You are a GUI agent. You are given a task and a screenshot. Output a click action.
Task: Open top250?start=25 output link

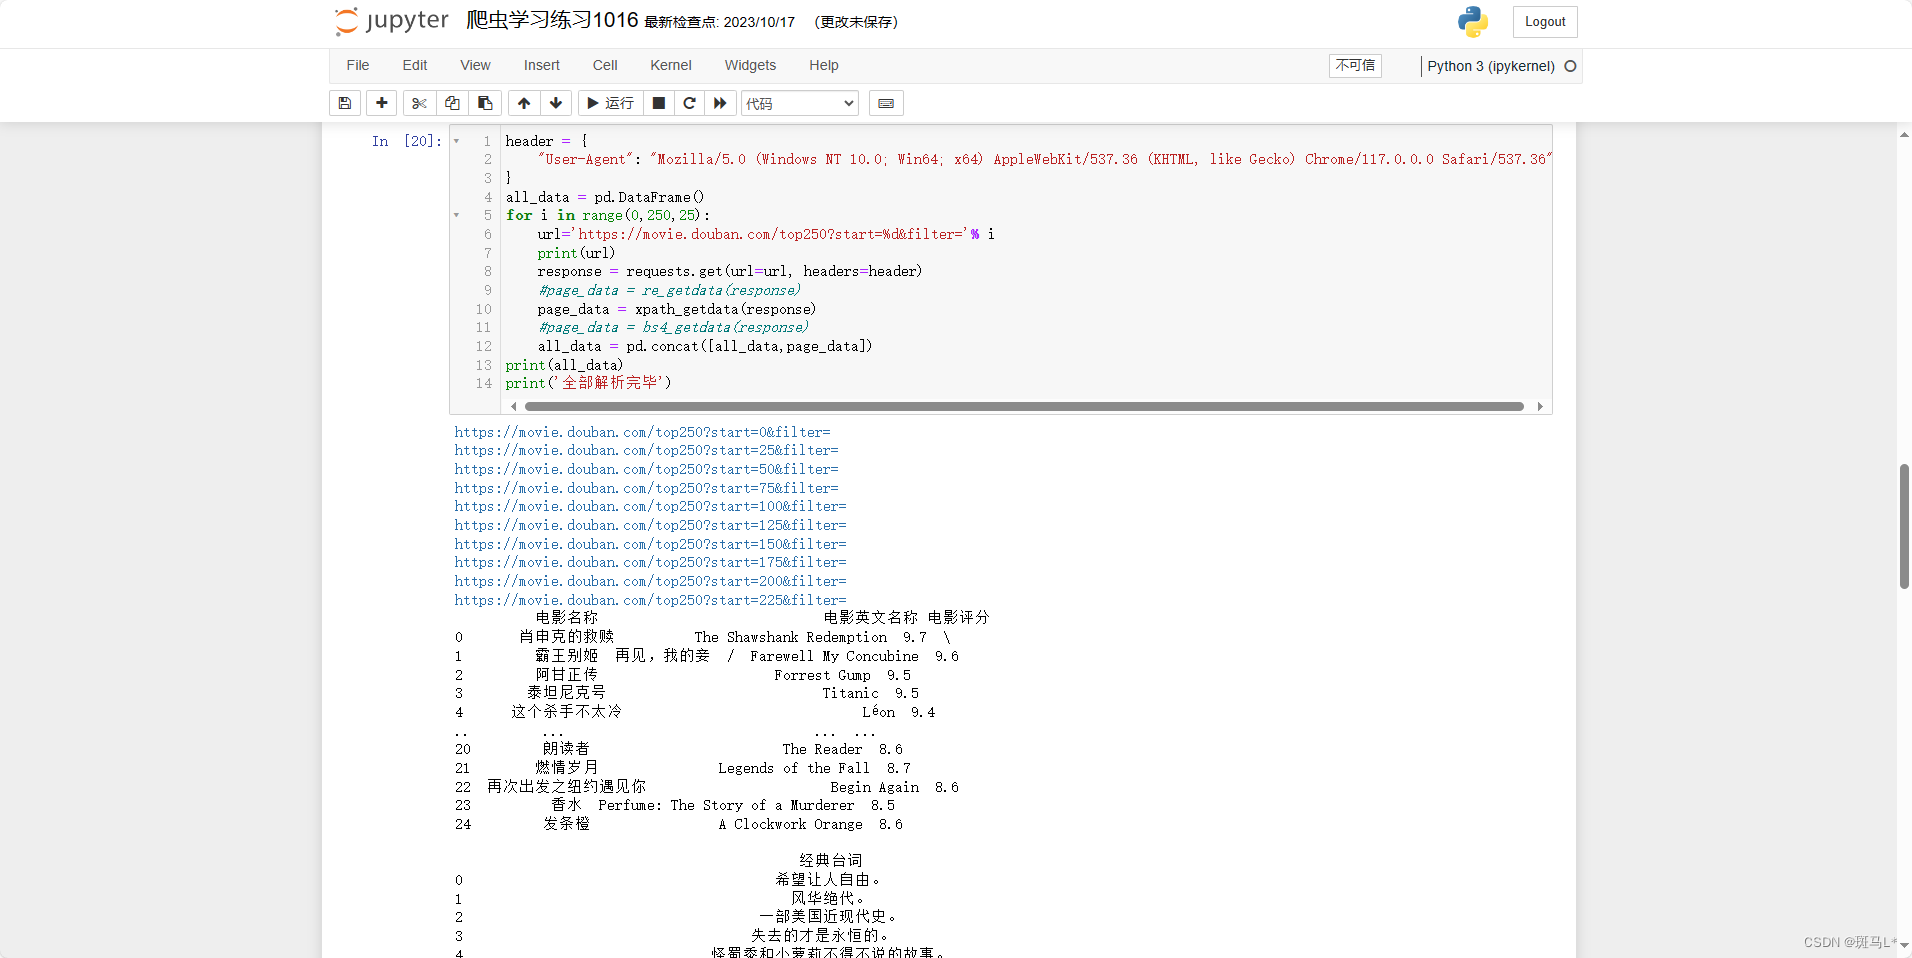point(646,450)
